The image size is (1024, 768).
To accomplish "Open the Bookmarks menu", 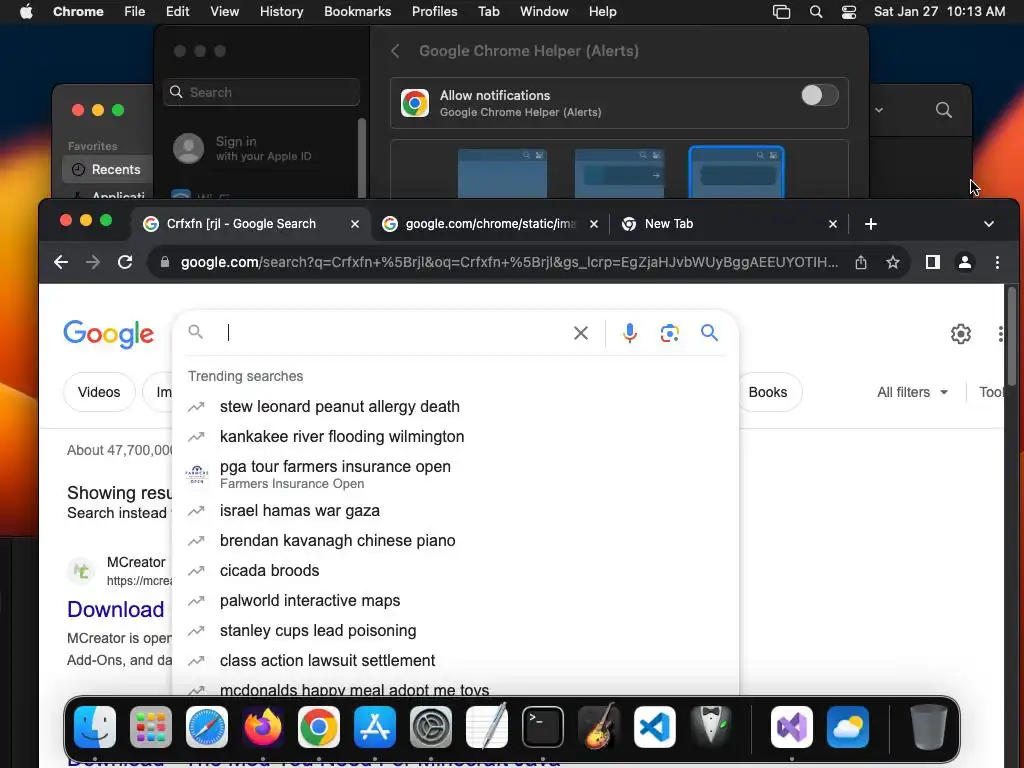I will [x=357, y=12].
